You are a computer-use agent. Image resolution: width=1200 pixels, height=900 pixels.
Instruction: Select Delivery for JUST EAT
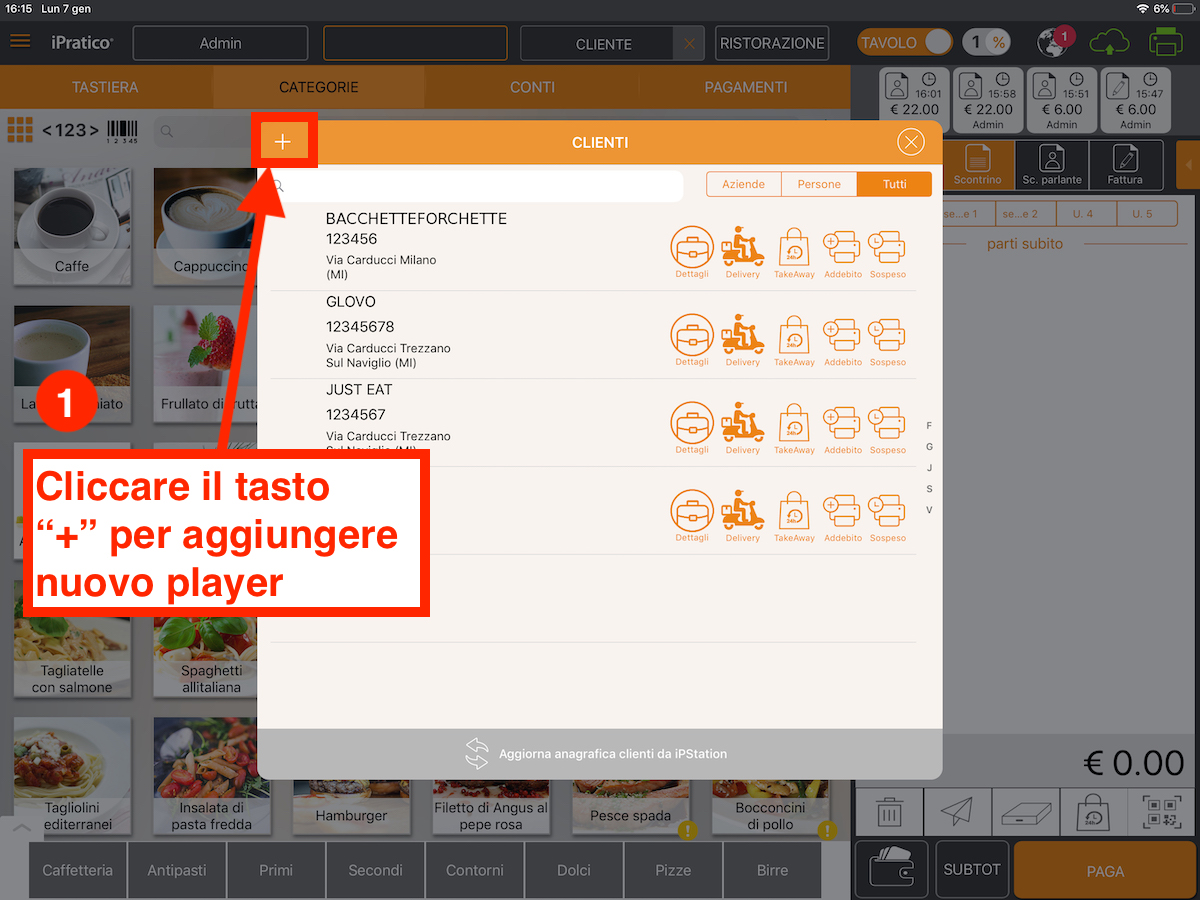point(743,428)
